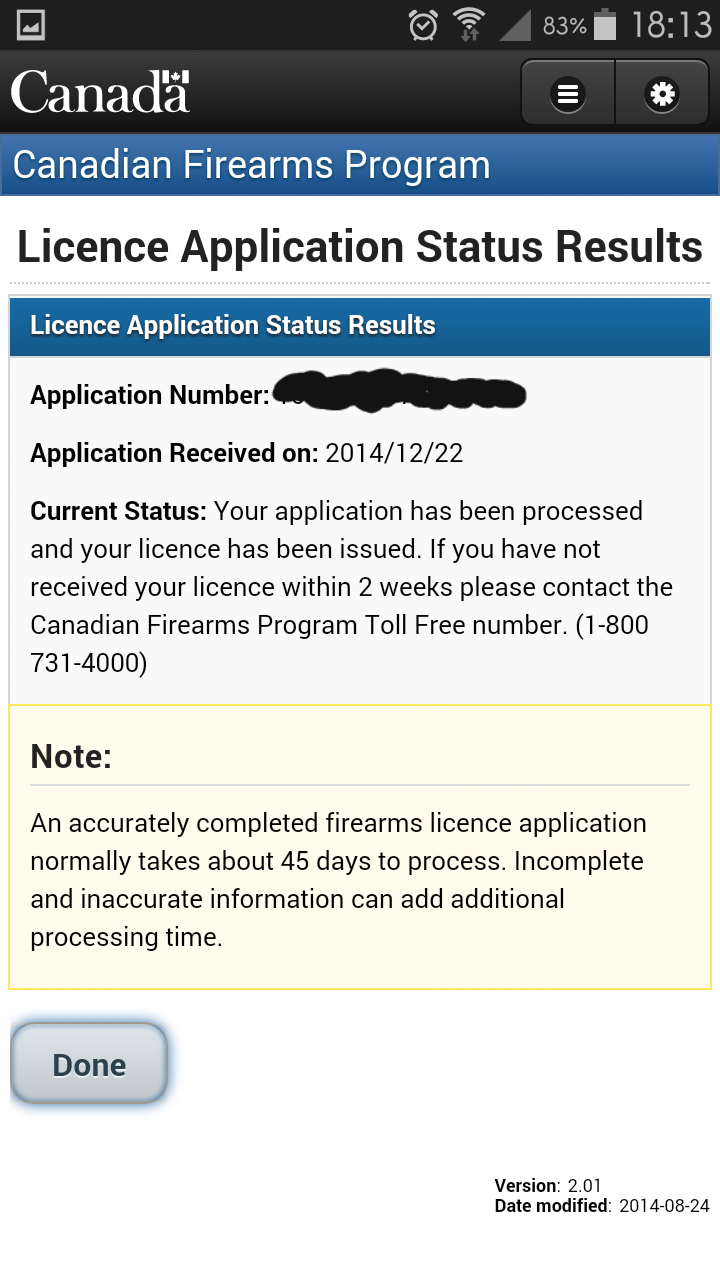720x1280 pixels.
Task: Tap the cellular signal strength icon
Action: (514, 25)
